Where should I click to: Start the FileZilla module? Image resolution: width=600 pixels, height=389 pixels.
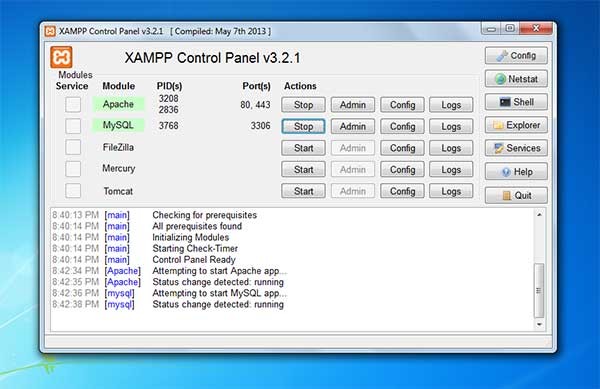pos(303,148)
